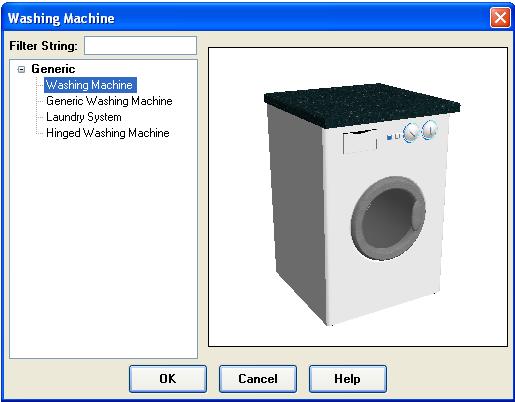Collapse the Generic tree node
The image size is (515, 402).
point(21,69)
